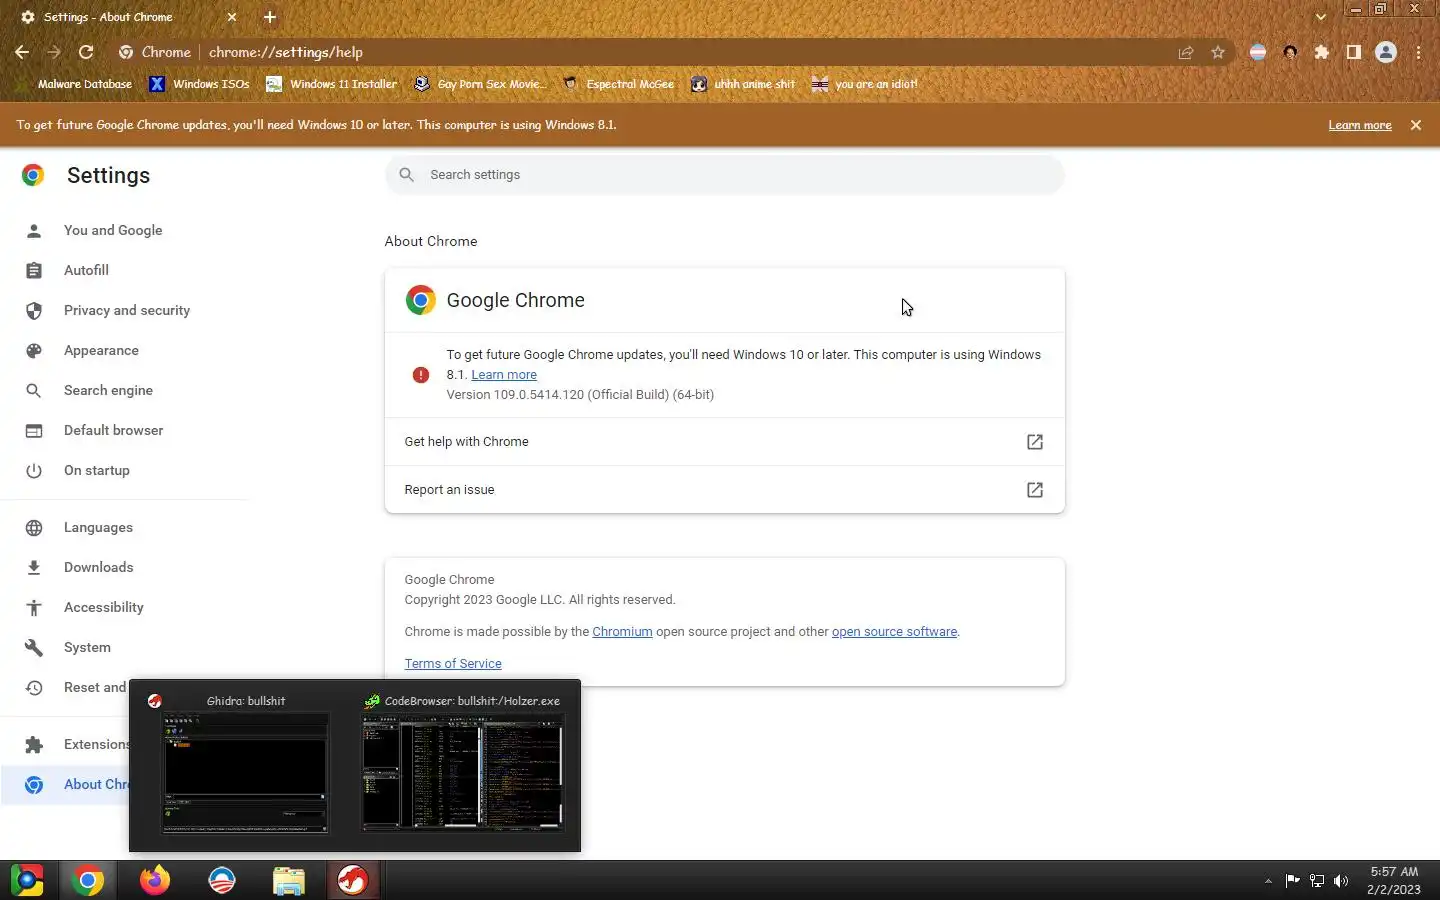This screenshot has width=1440, height=900.
Task: Dismiss the Windows 10 update infobar
Action: (1416, 125)
